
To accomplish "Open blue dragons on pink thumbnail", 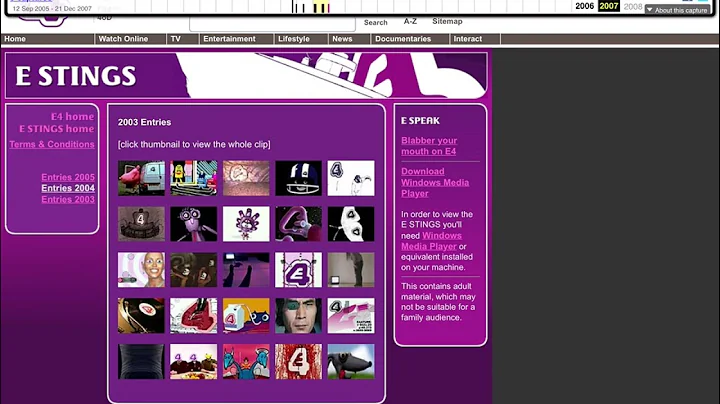I will pos(246,362).
